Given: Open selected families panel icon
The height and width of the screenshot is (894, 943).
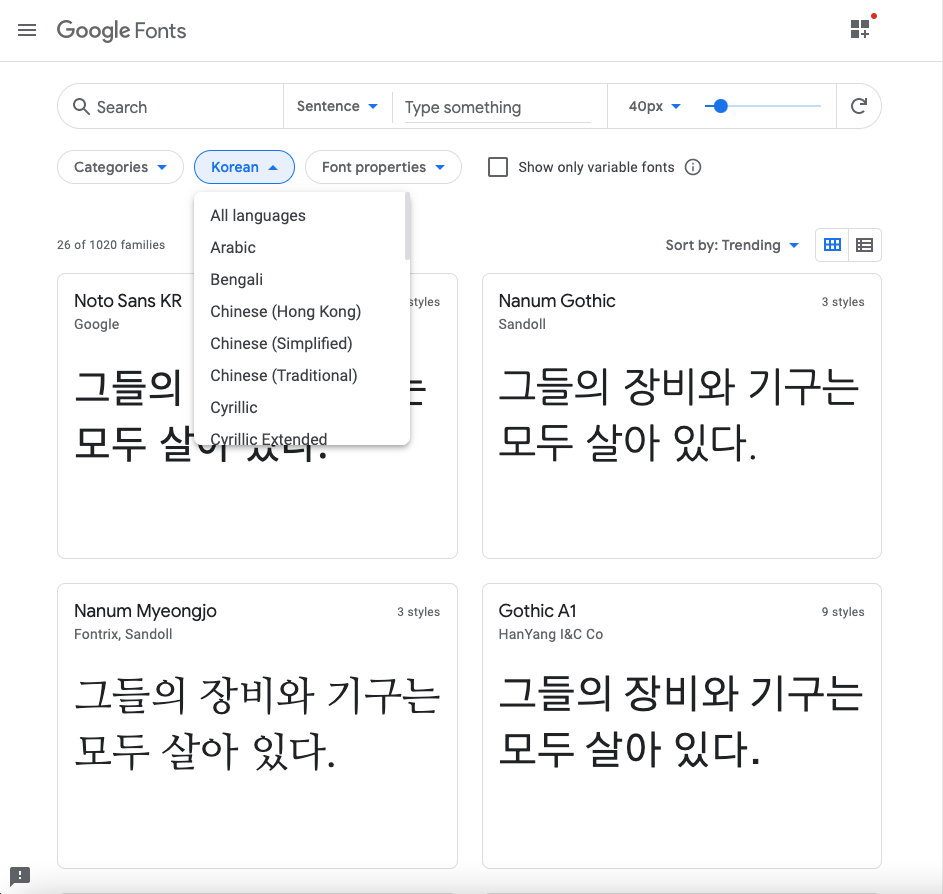Looking at the screenshot, I should click(860, 28).
